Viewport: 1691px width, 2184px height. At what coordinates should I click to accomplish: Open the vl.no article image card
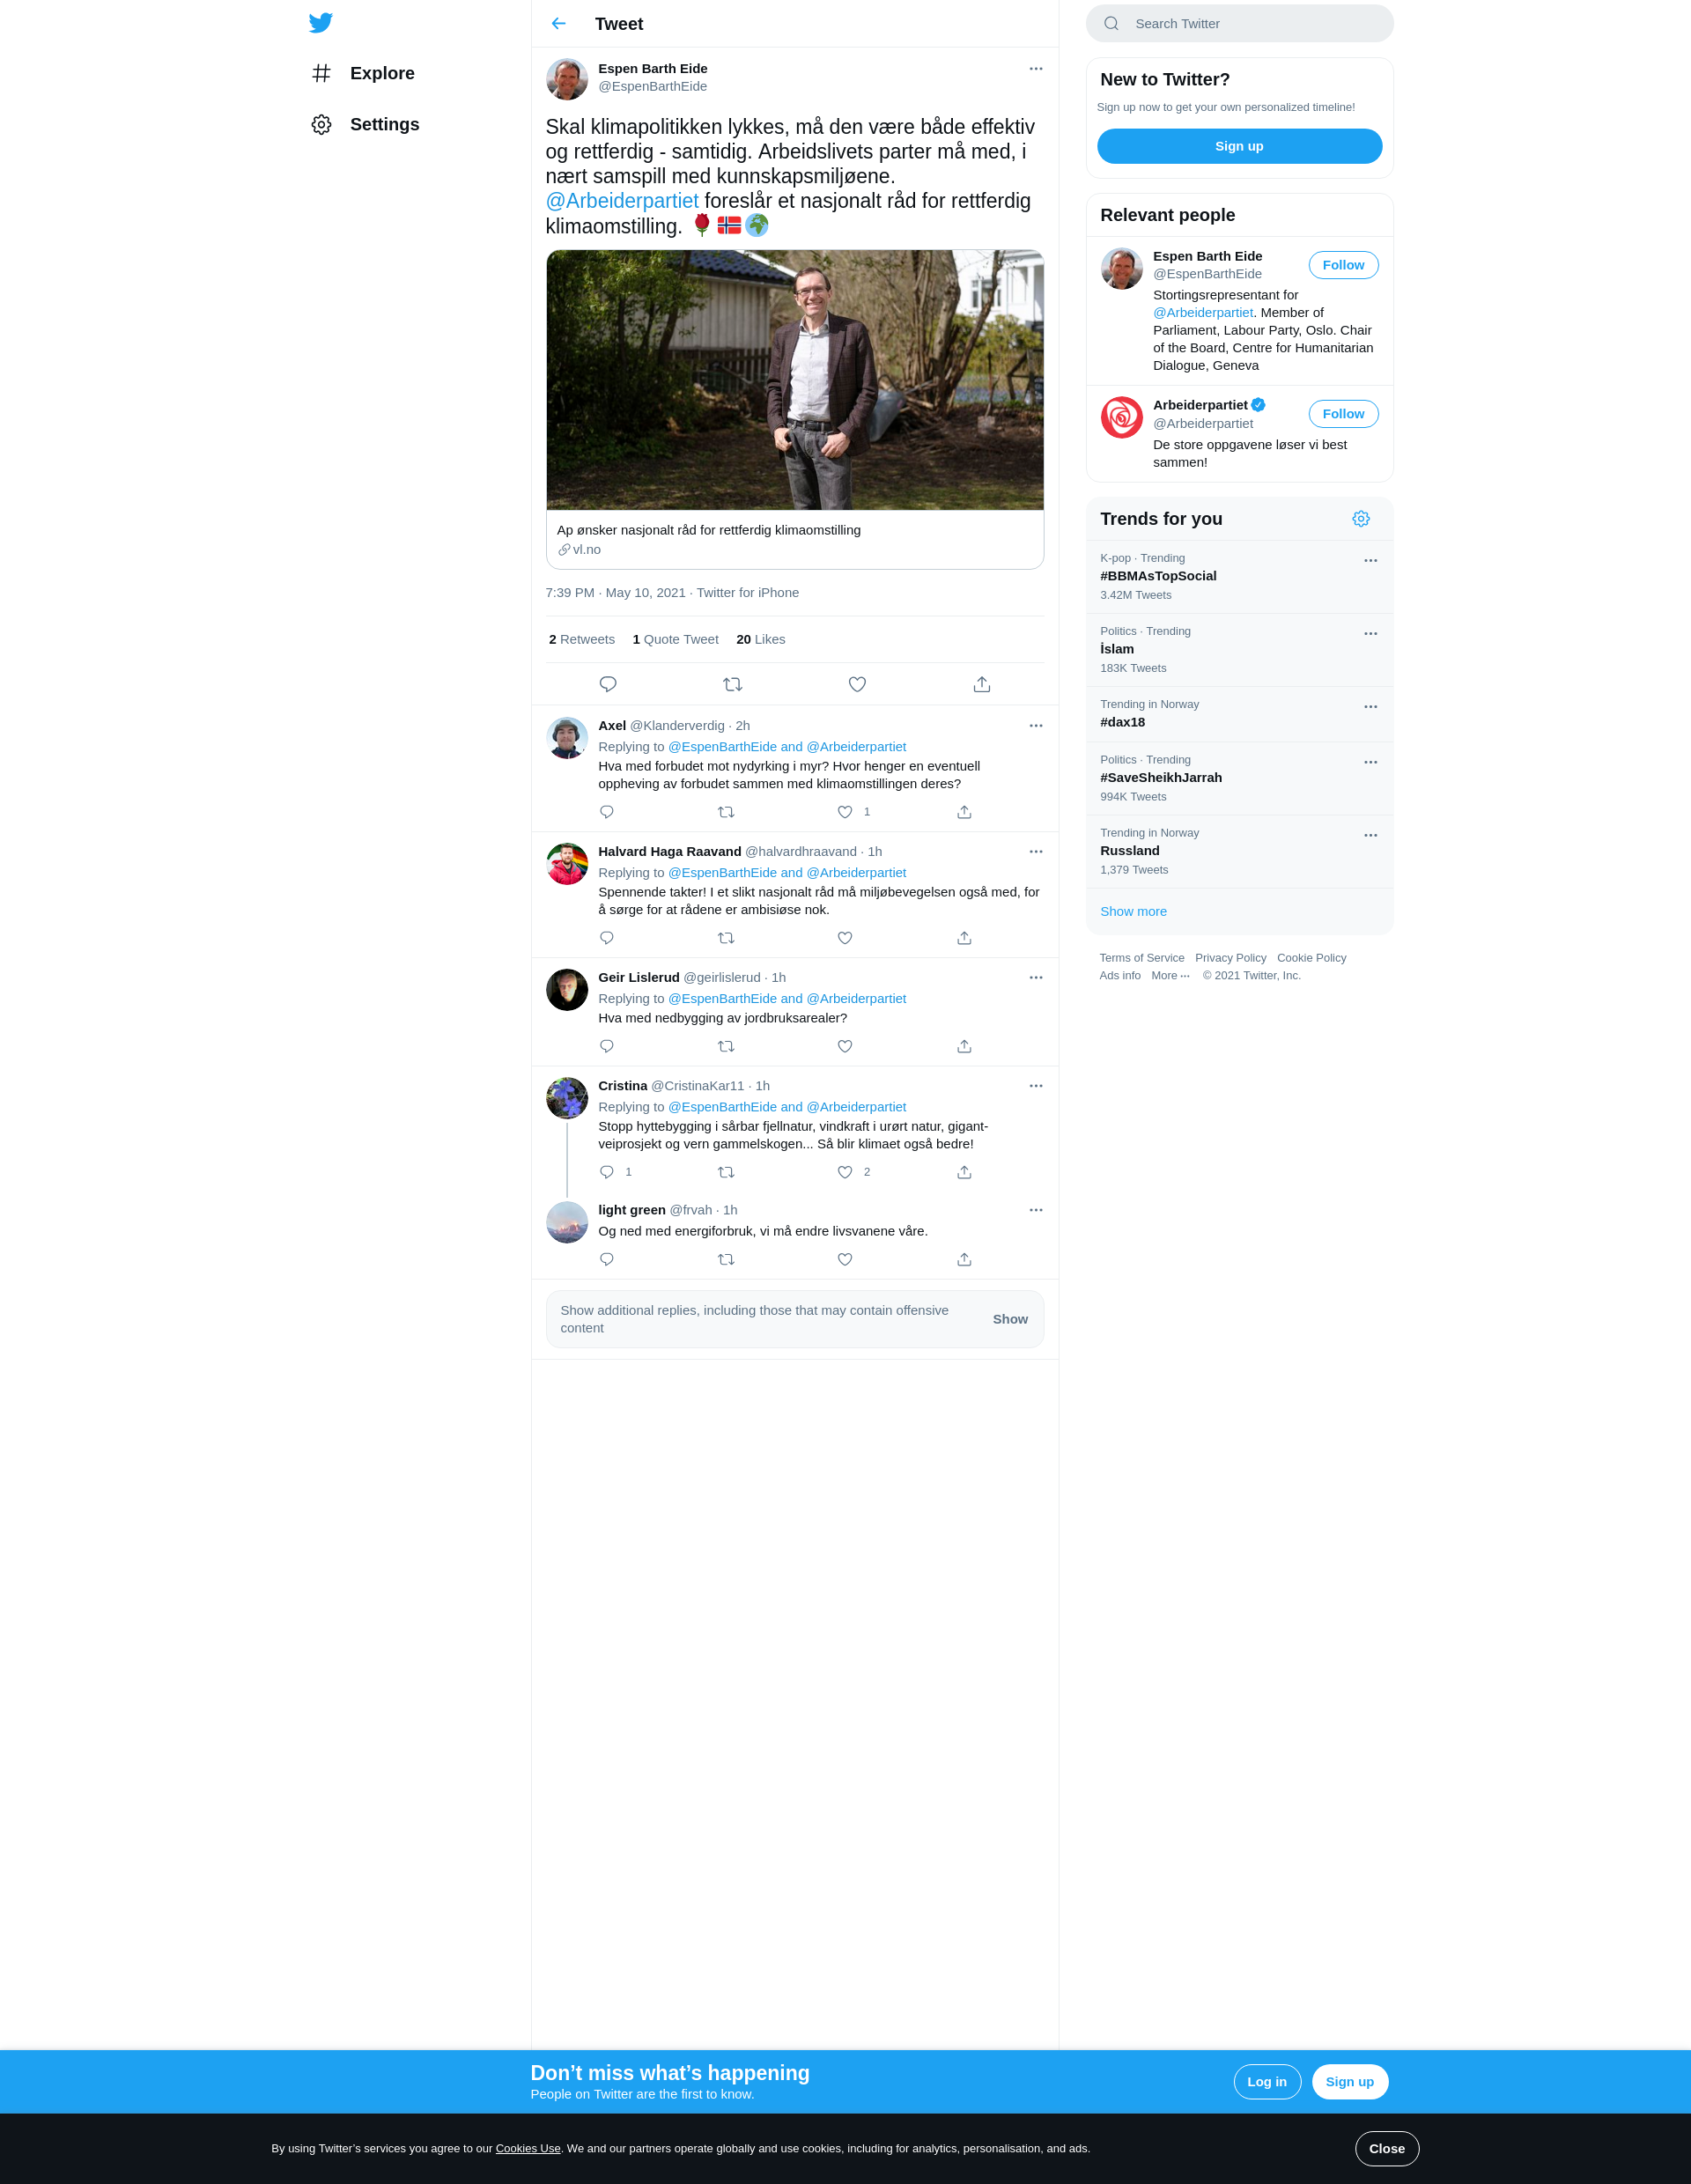795,380
